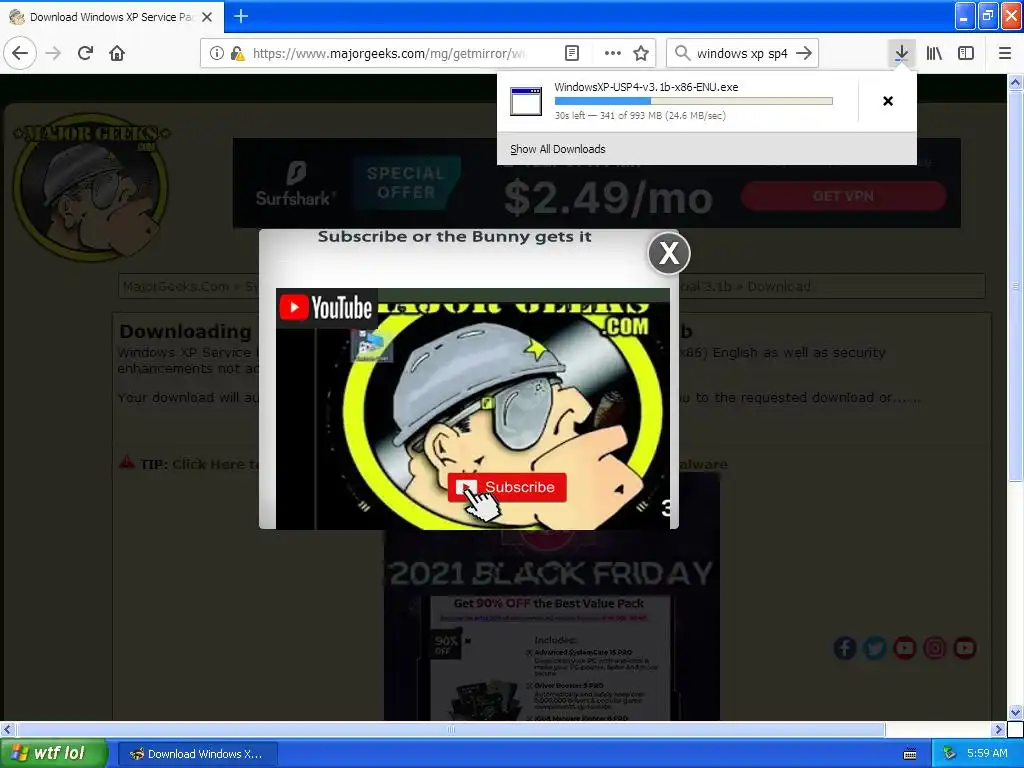Click the windows xp sp4 search box

pyautogui.click(x=742, y=53)
